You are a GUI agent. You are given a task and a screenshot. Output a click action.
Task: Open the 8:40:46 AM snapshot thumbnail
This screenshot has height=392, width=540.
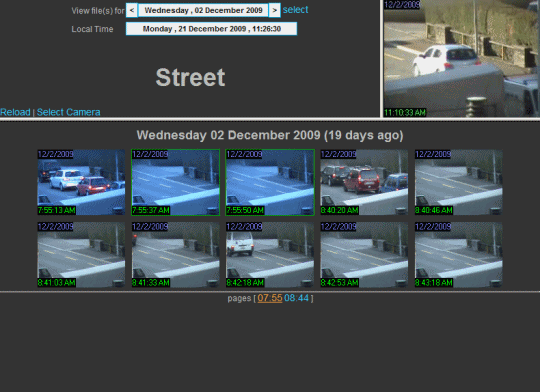pos(459,182)
